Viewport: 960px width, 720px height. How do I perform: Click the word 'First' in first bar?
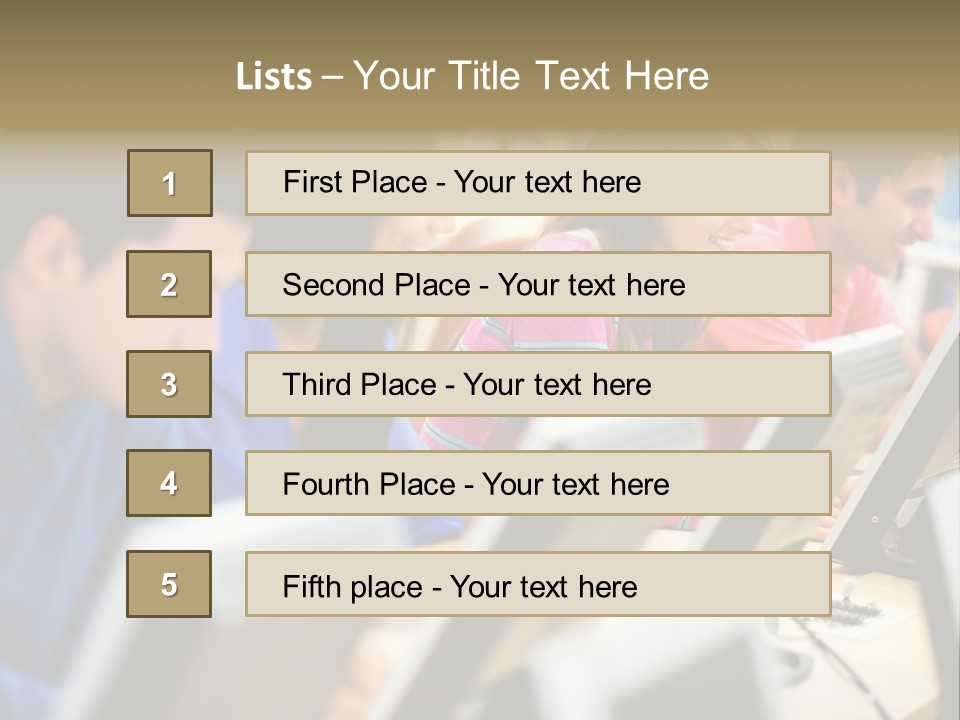point(313,182)
